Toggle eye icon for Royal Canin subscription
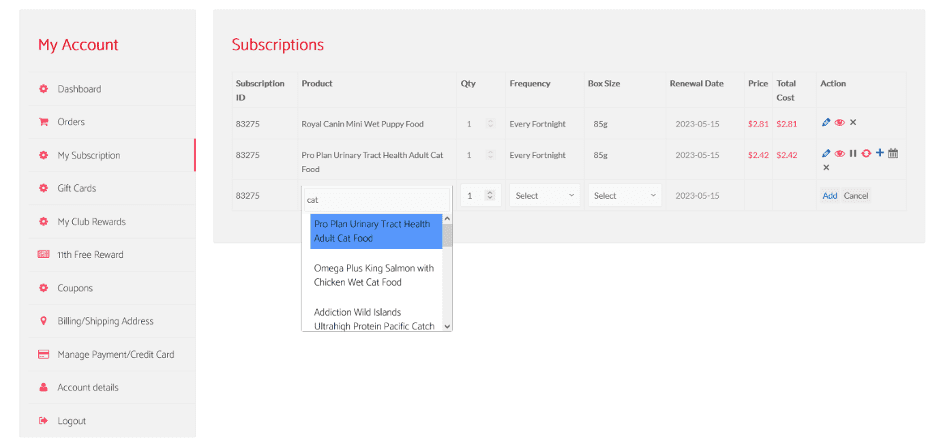The width and height of the screenshot is (941, 447). (x=840, y=123)
